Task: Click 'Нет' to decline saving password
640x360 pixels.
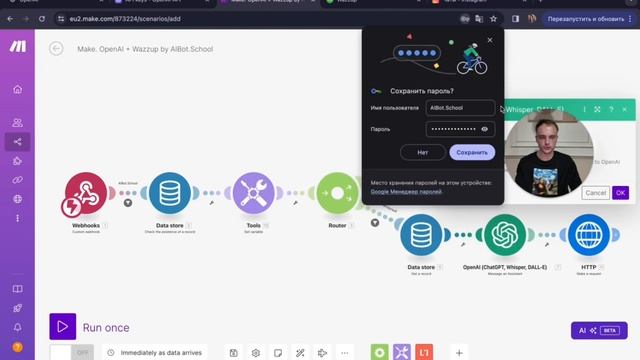Action: pos(422,152)
